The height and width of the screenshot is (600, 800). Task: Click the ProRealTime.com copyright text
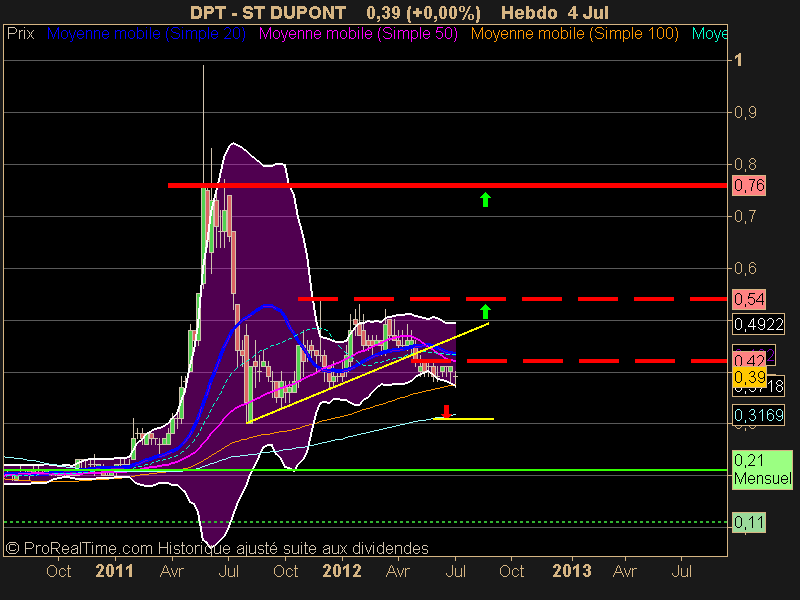[x=217, y=548]
